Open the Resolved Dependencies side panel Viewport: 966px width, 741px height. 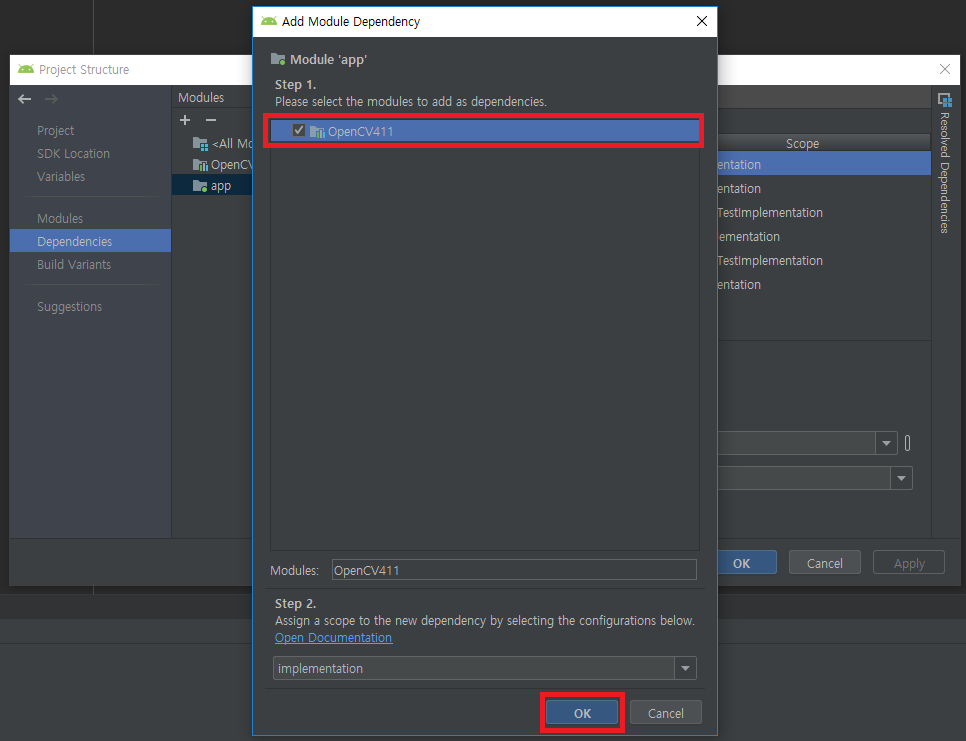(944, 163)
